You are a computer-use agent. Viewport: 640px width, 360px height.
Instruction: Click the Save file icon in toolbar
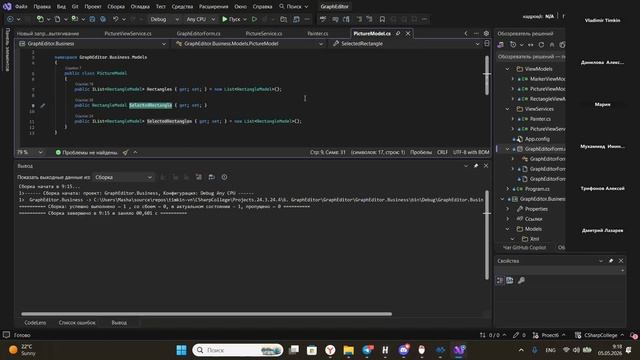pos(93,19)
